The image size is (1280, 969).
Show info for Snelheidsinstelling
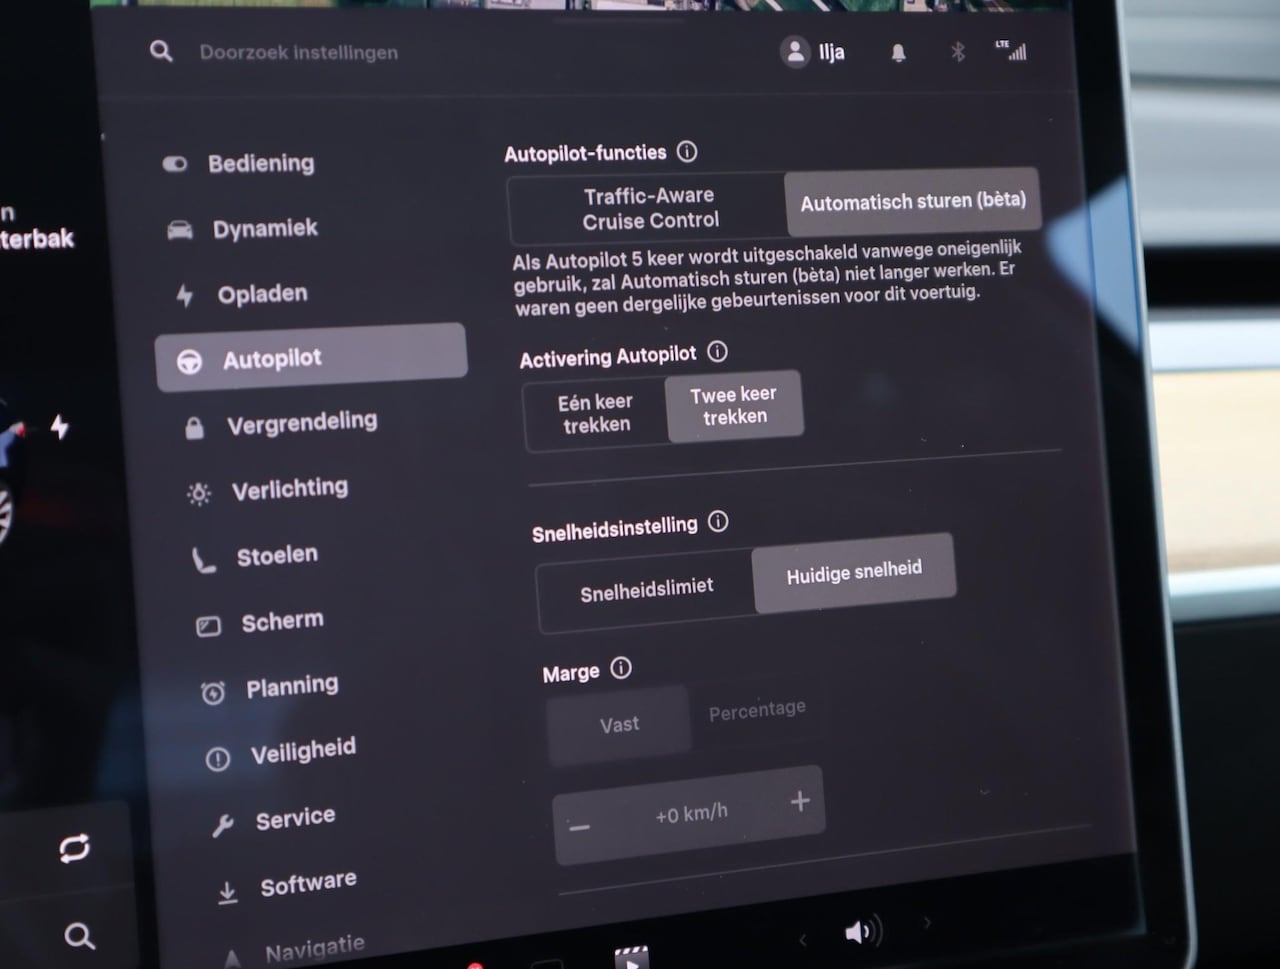[718, 522]
